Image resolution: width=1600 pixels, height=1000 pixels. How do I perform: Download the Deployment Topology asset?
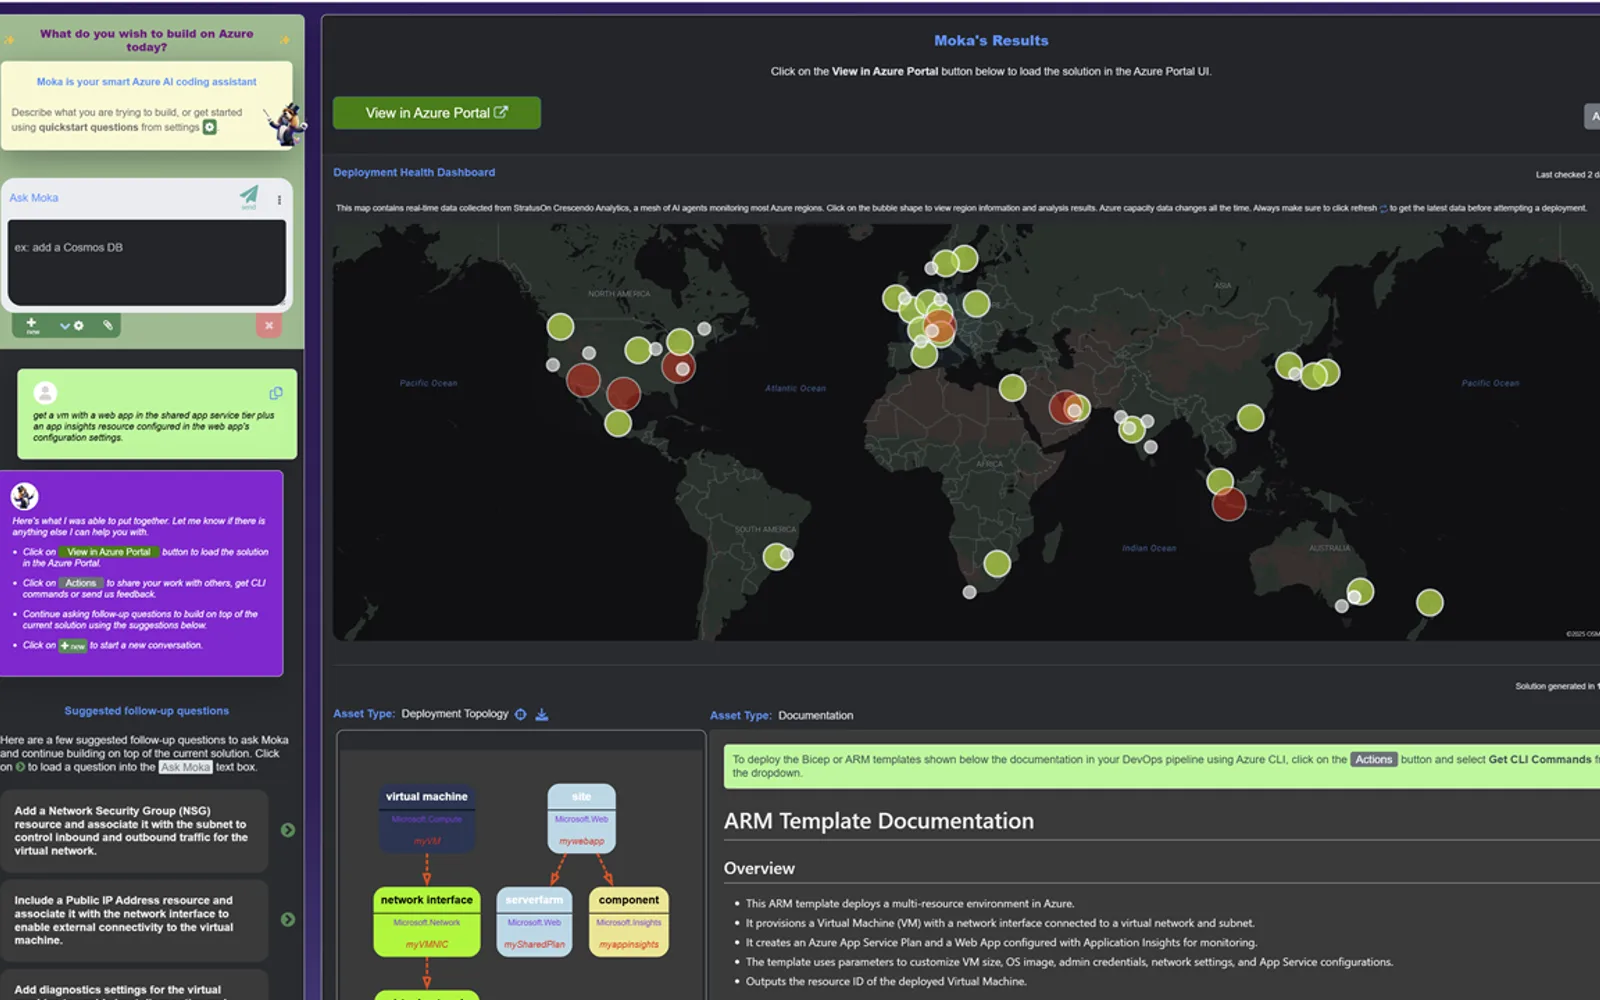542,714
